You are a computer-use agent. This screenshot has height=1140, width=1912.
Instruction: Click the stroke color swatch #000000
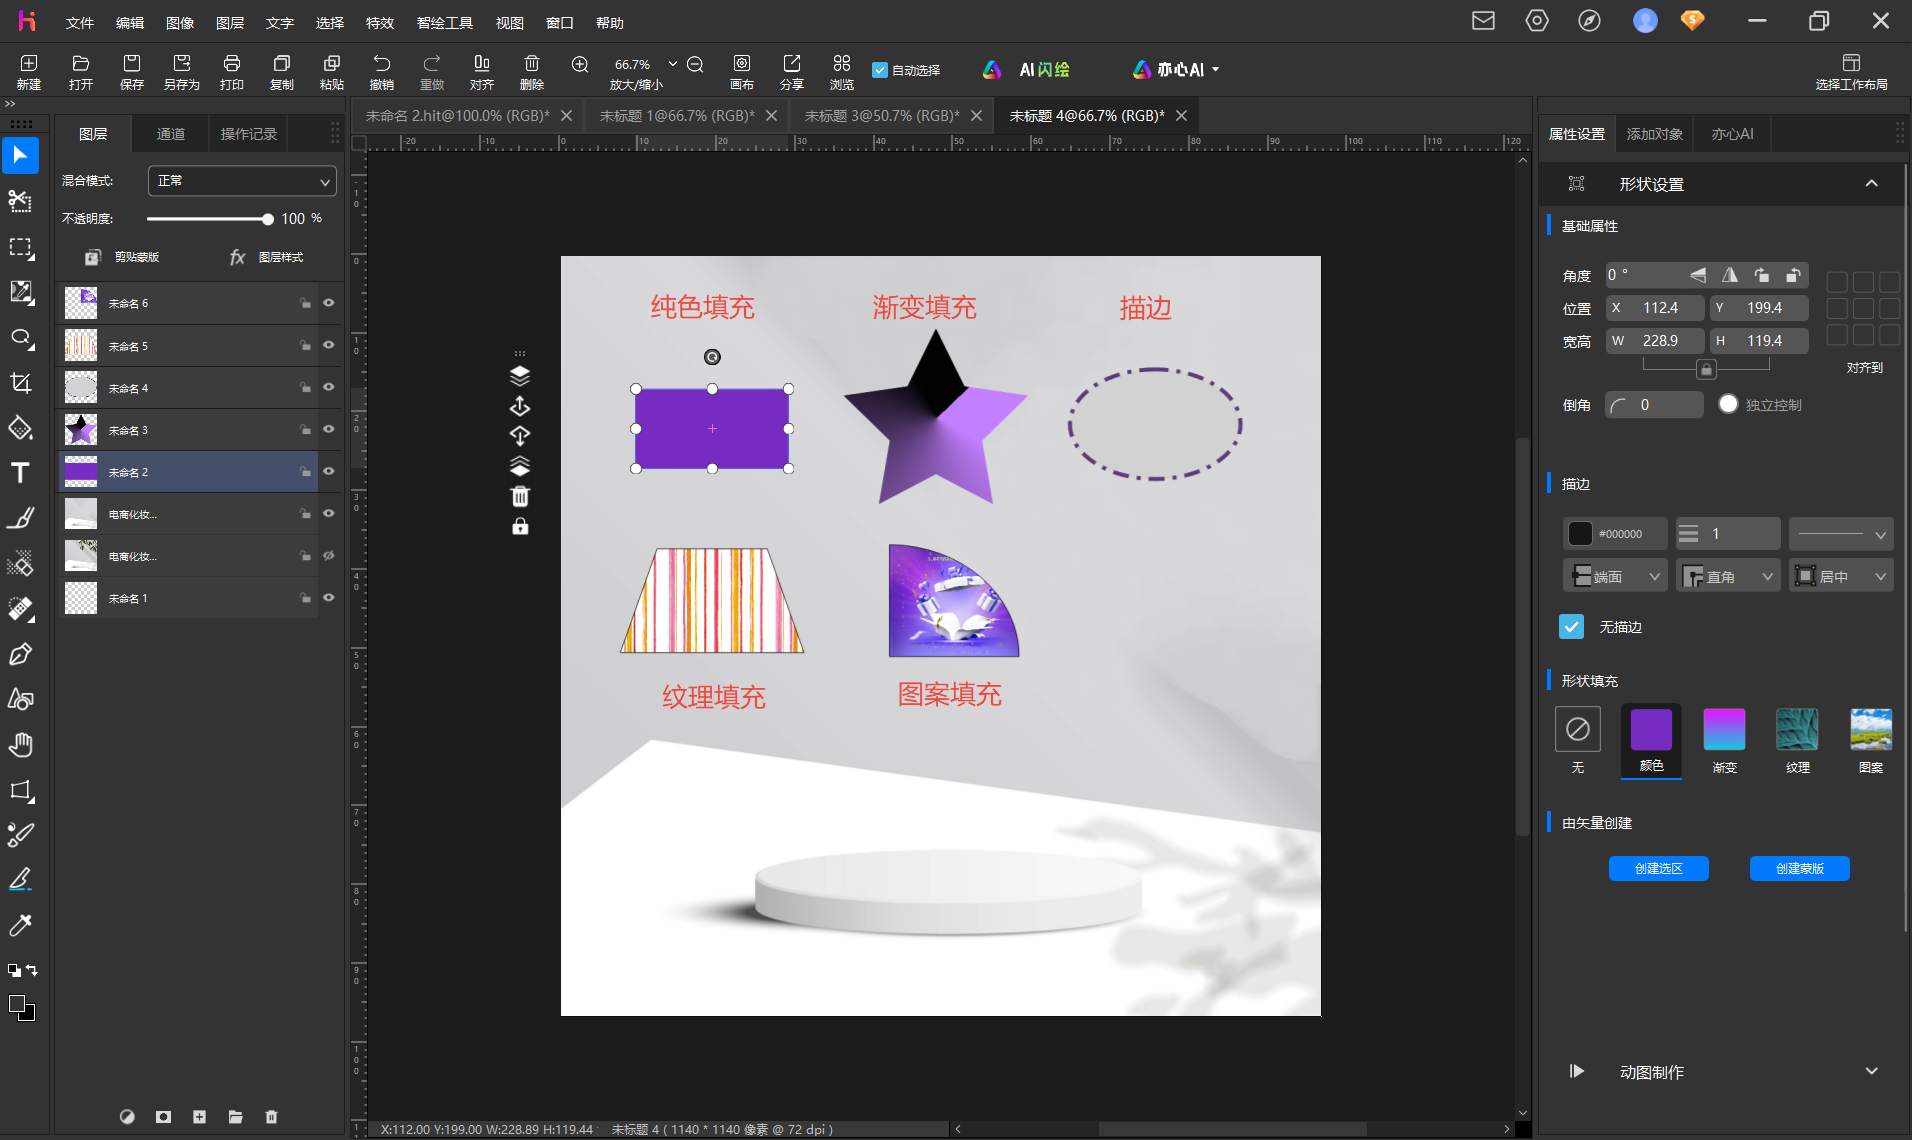(1580, 534)
